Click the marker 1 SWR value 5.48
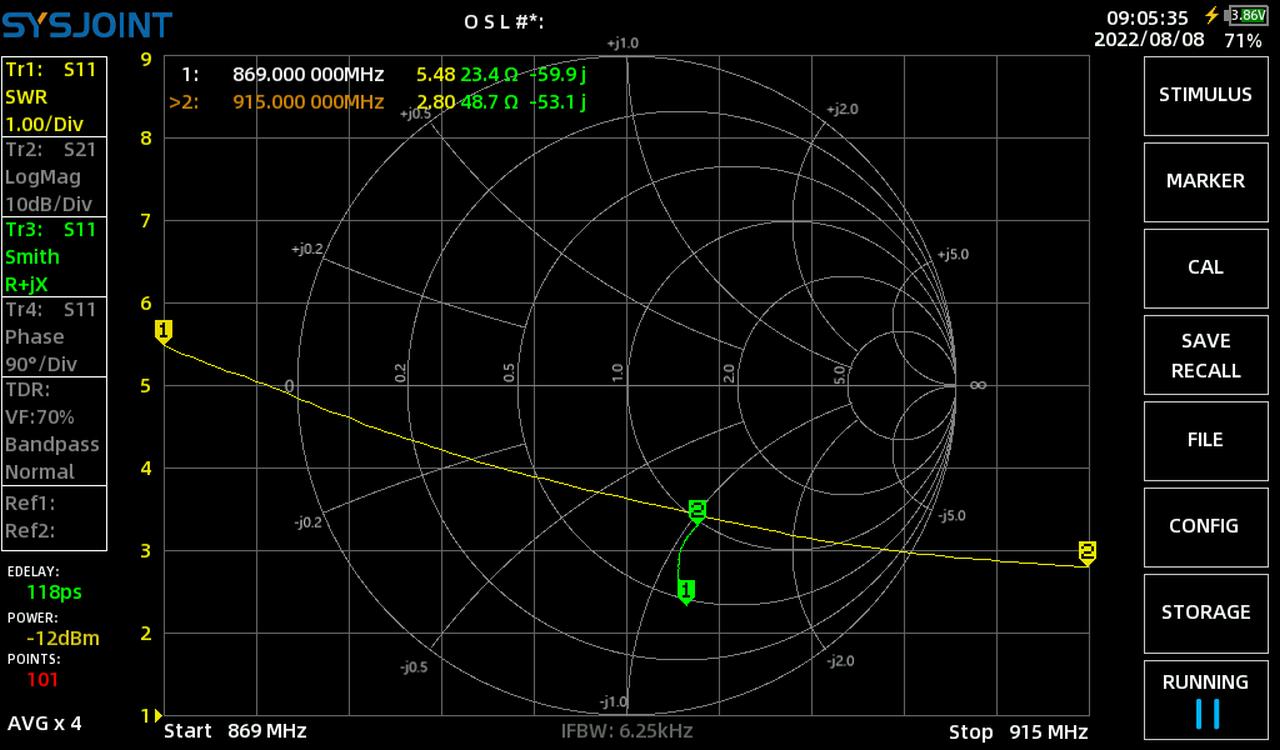This screenshot has width=1280, height=750. click(x=436, y=74)
